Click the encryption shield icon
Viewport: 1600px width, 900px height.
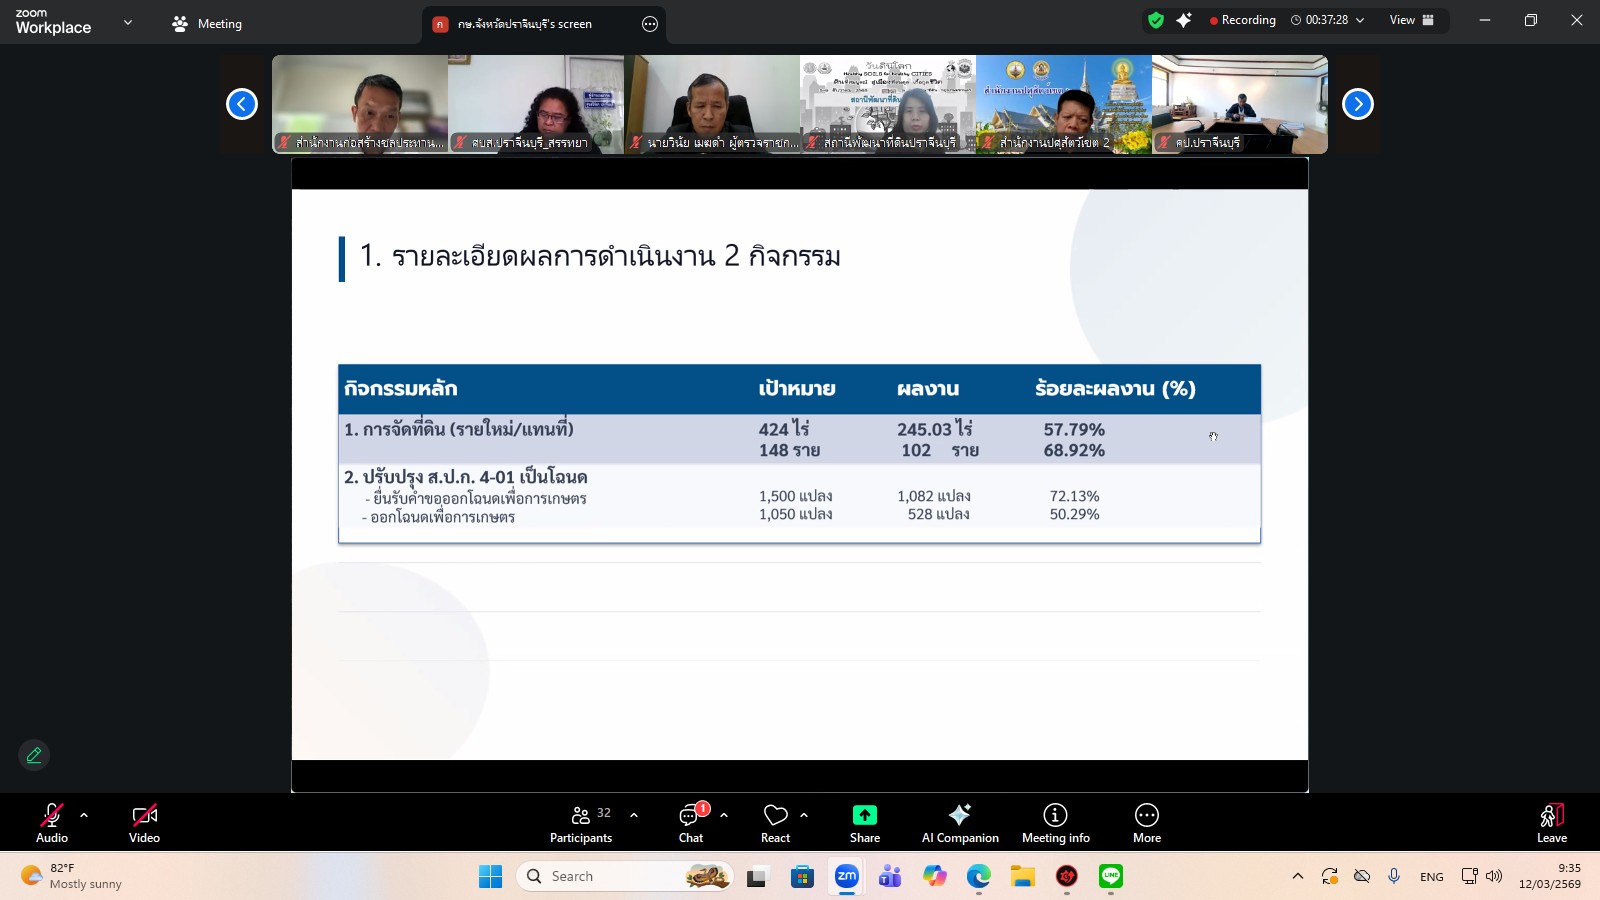(x=1156, y=20)
